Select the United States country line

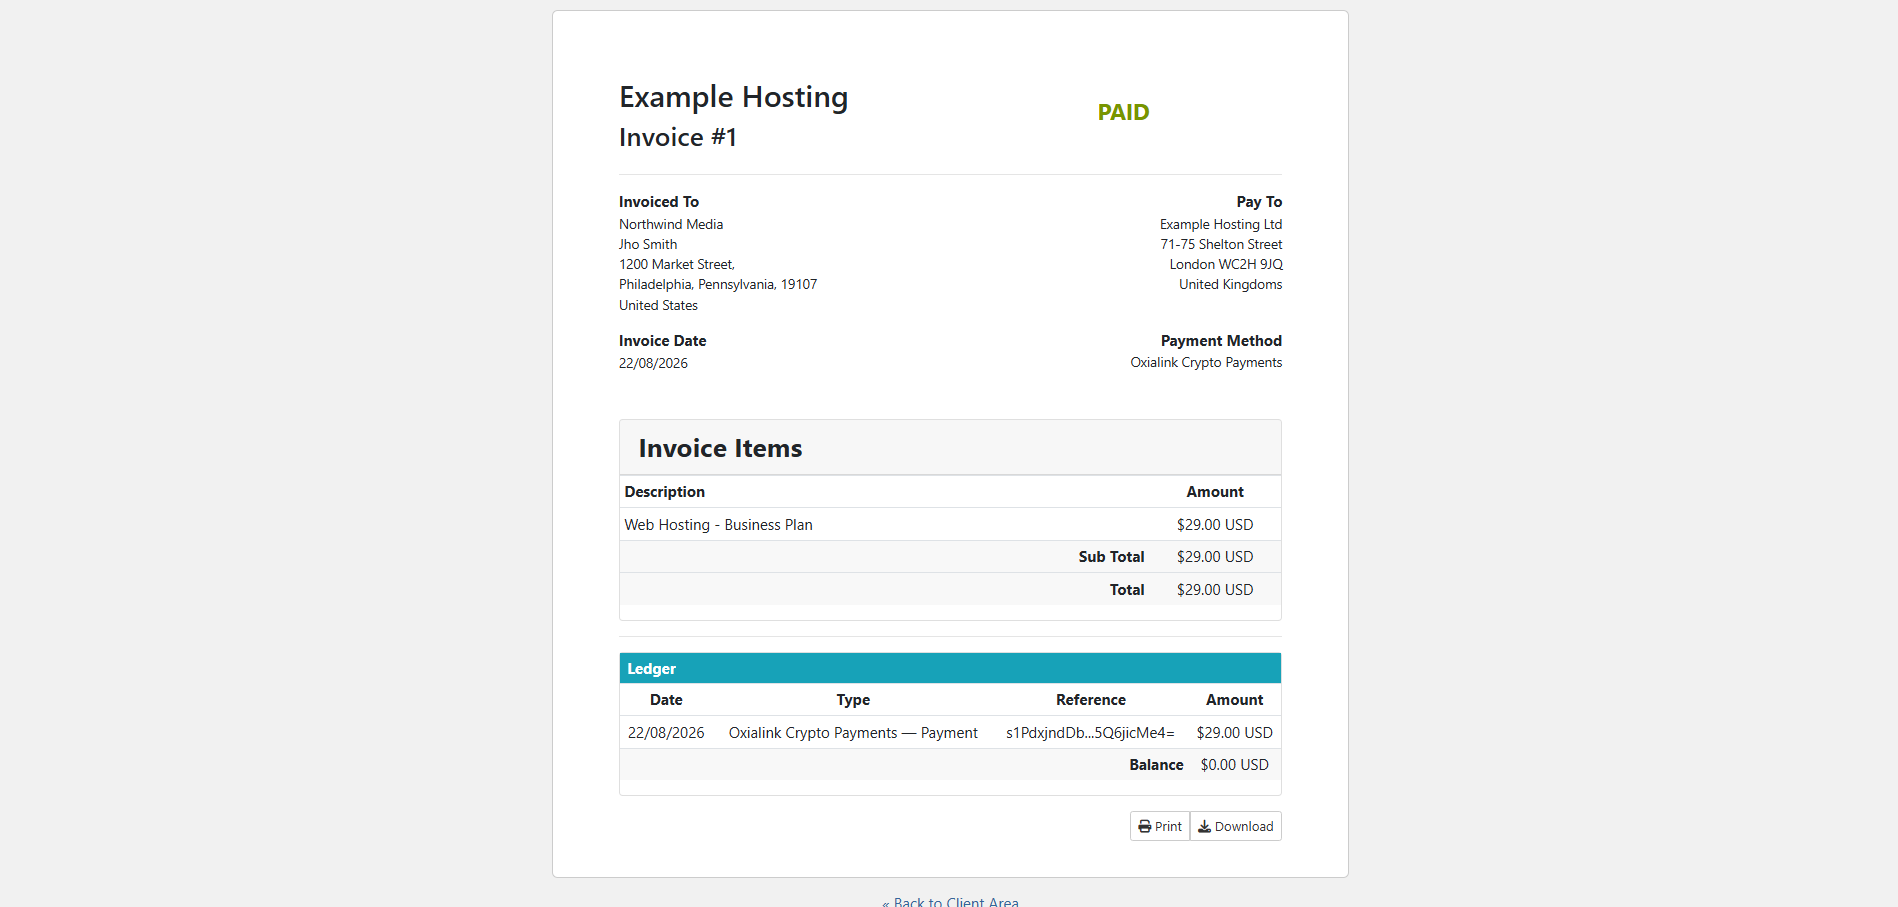click(x=658, y=305)
